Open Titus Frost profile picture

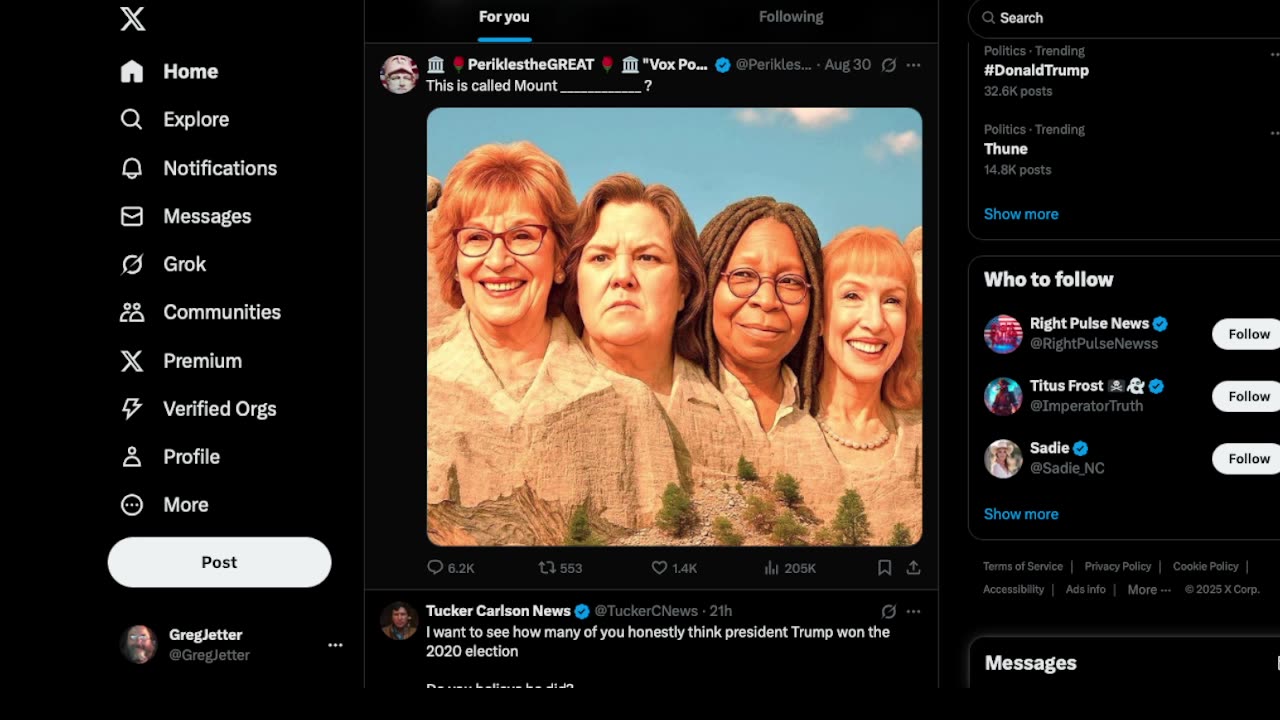(1003, 396)
